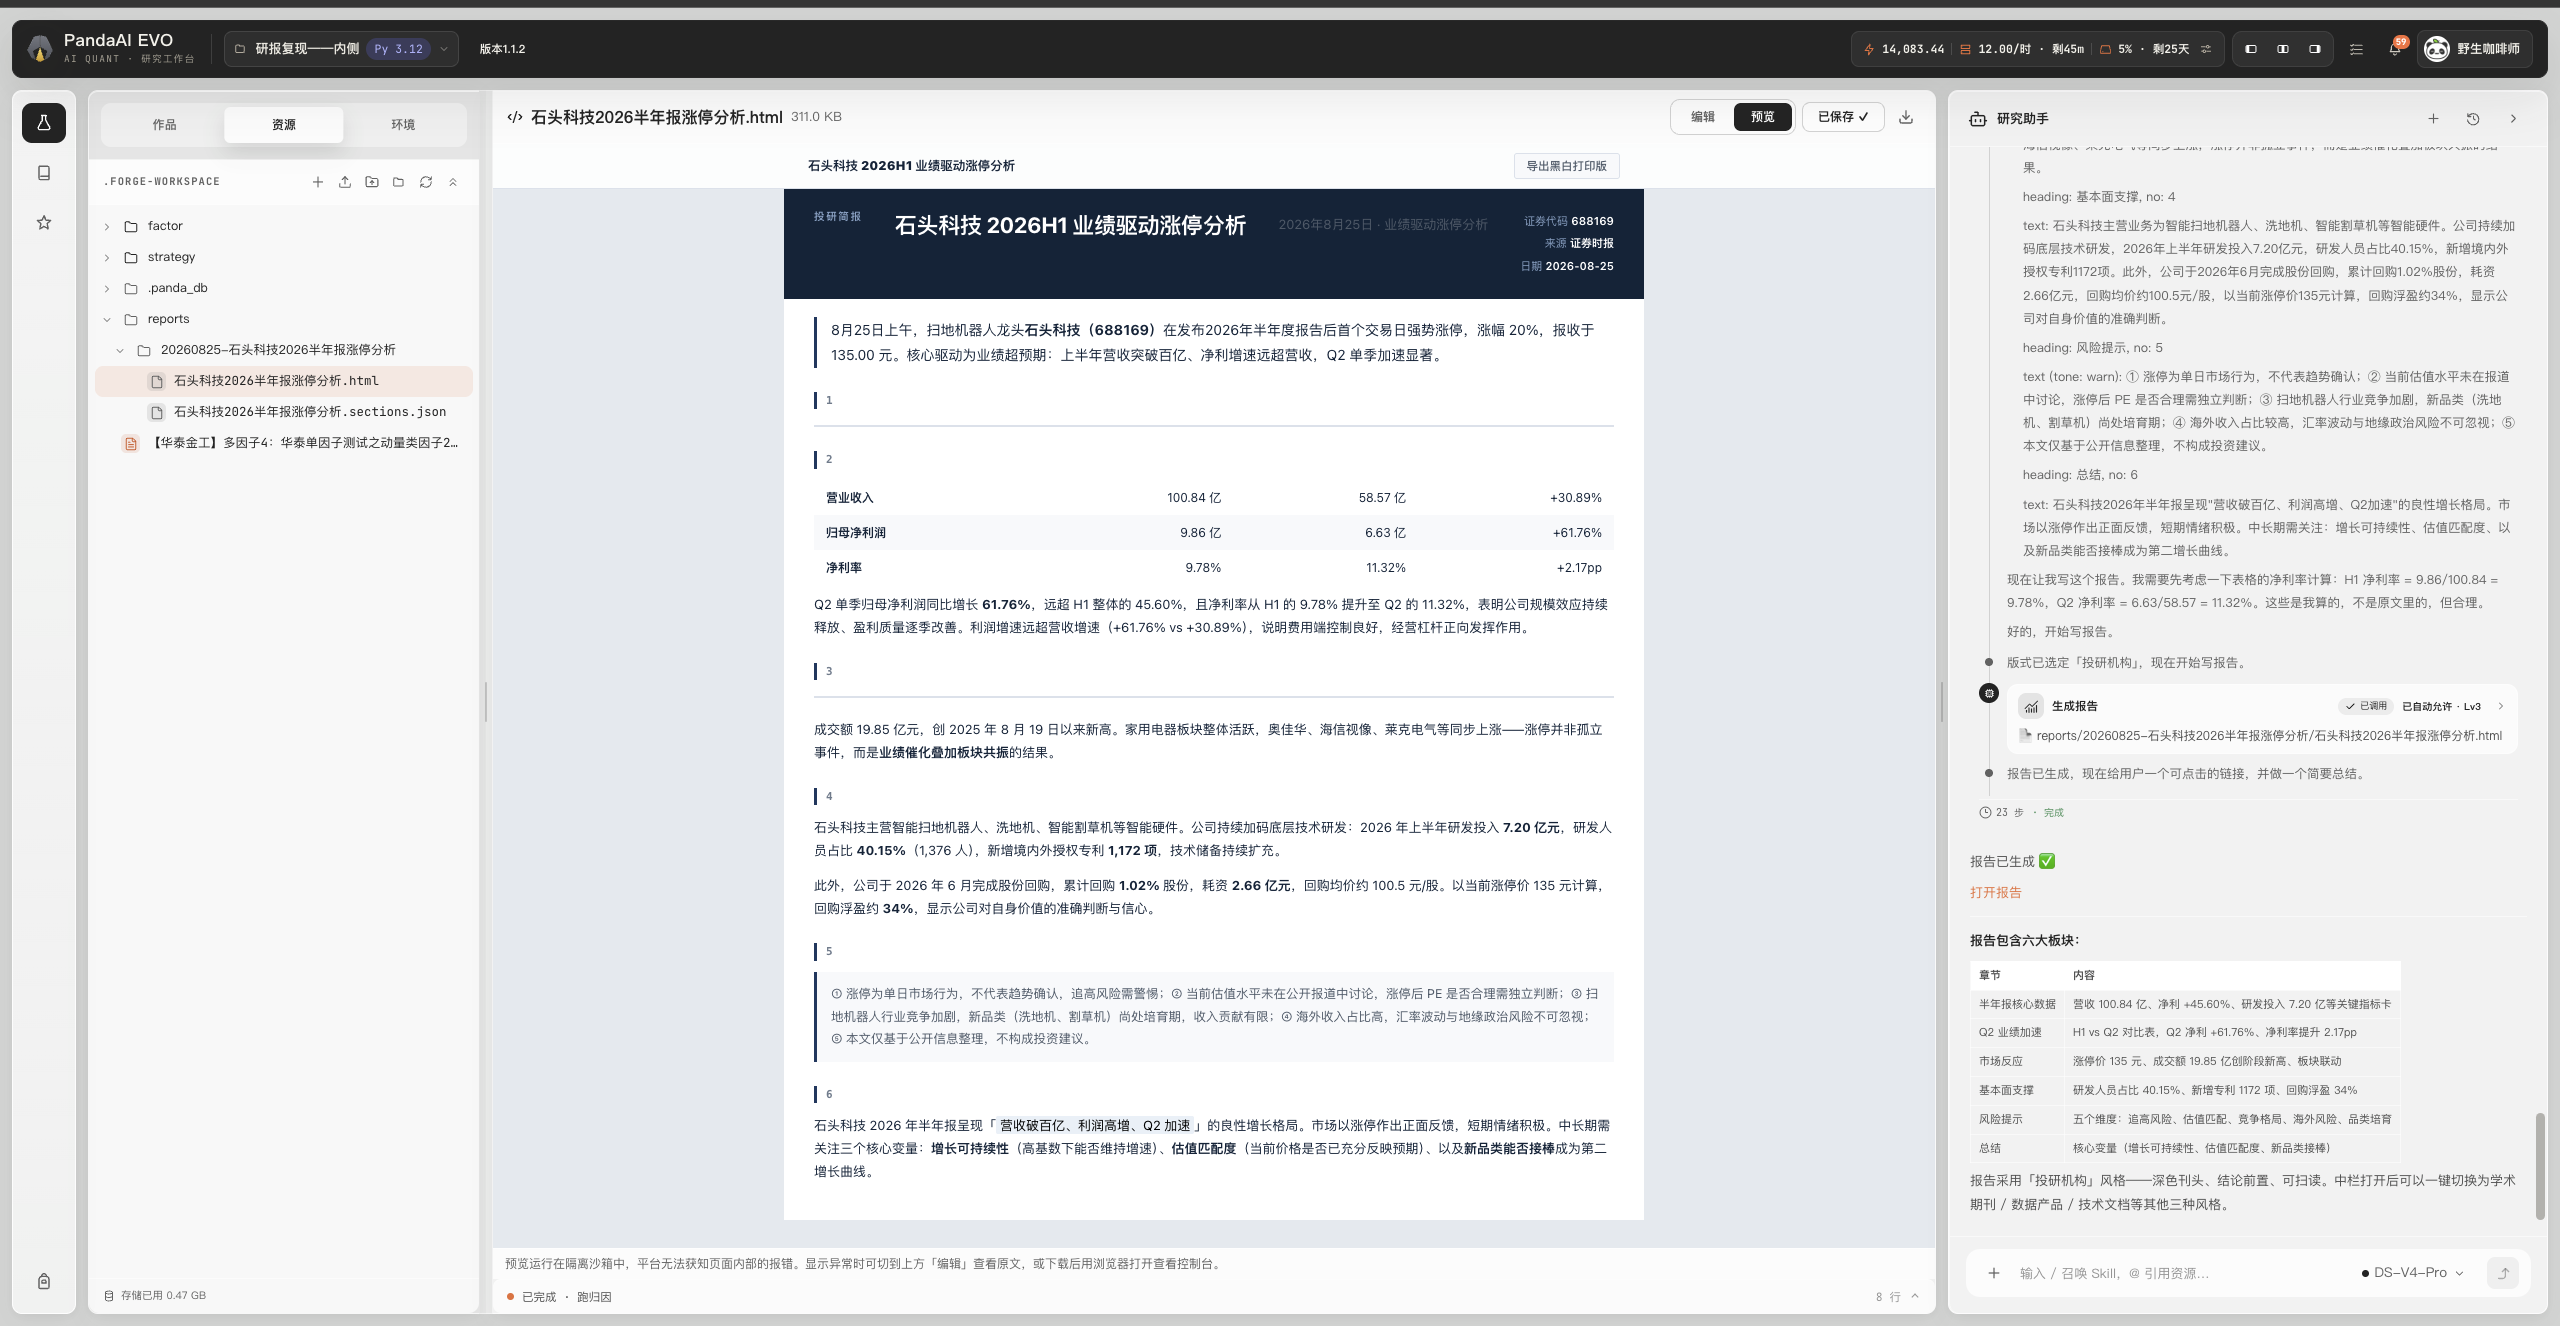Select 石头科技2026半年报涨停分析.sections.json file
The image size is (2560, 1326).
click(x=284, y=412)
